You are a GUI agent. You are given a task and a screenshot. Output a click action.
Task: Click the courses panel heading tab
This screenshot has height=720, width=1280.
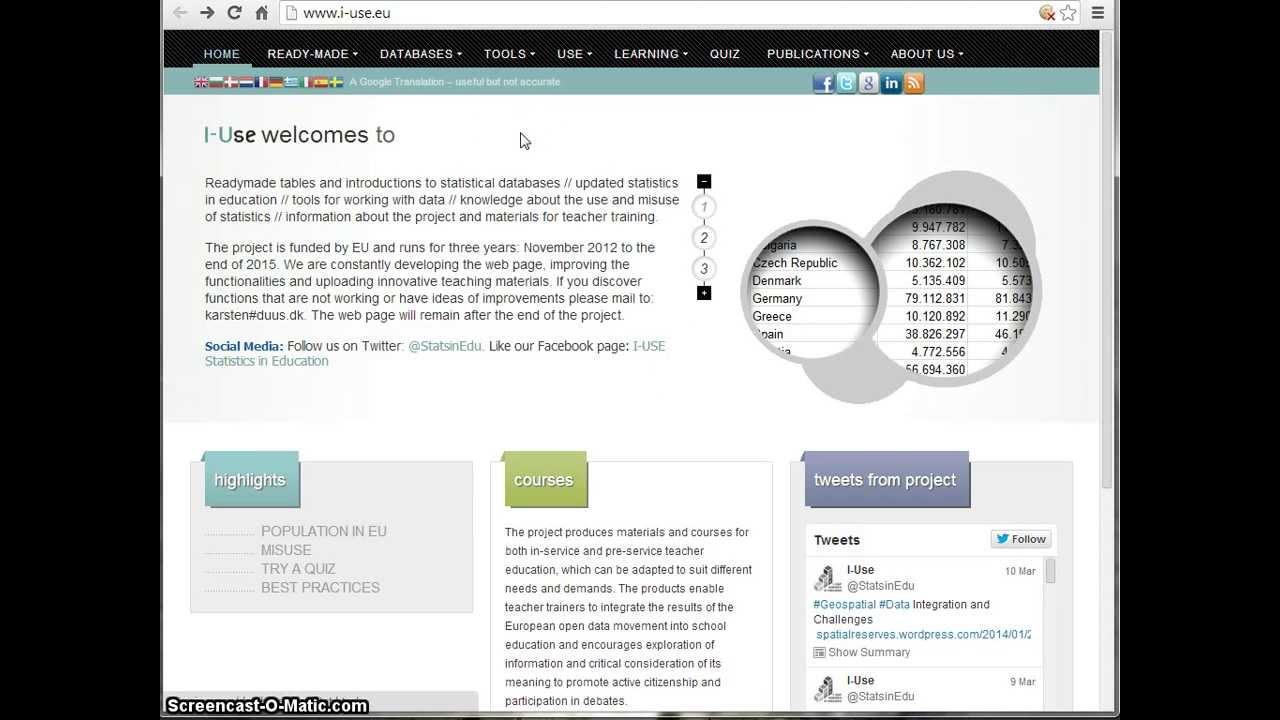(545, 480)
